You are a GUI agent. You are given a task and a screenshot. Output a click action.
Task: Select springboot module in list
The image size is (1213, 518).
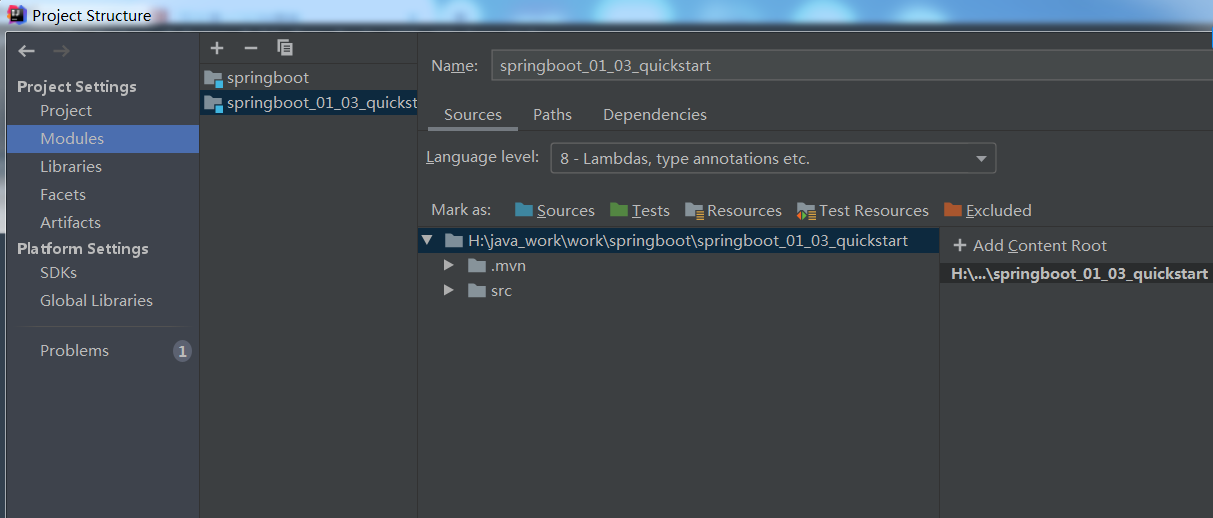click(308, 78)
